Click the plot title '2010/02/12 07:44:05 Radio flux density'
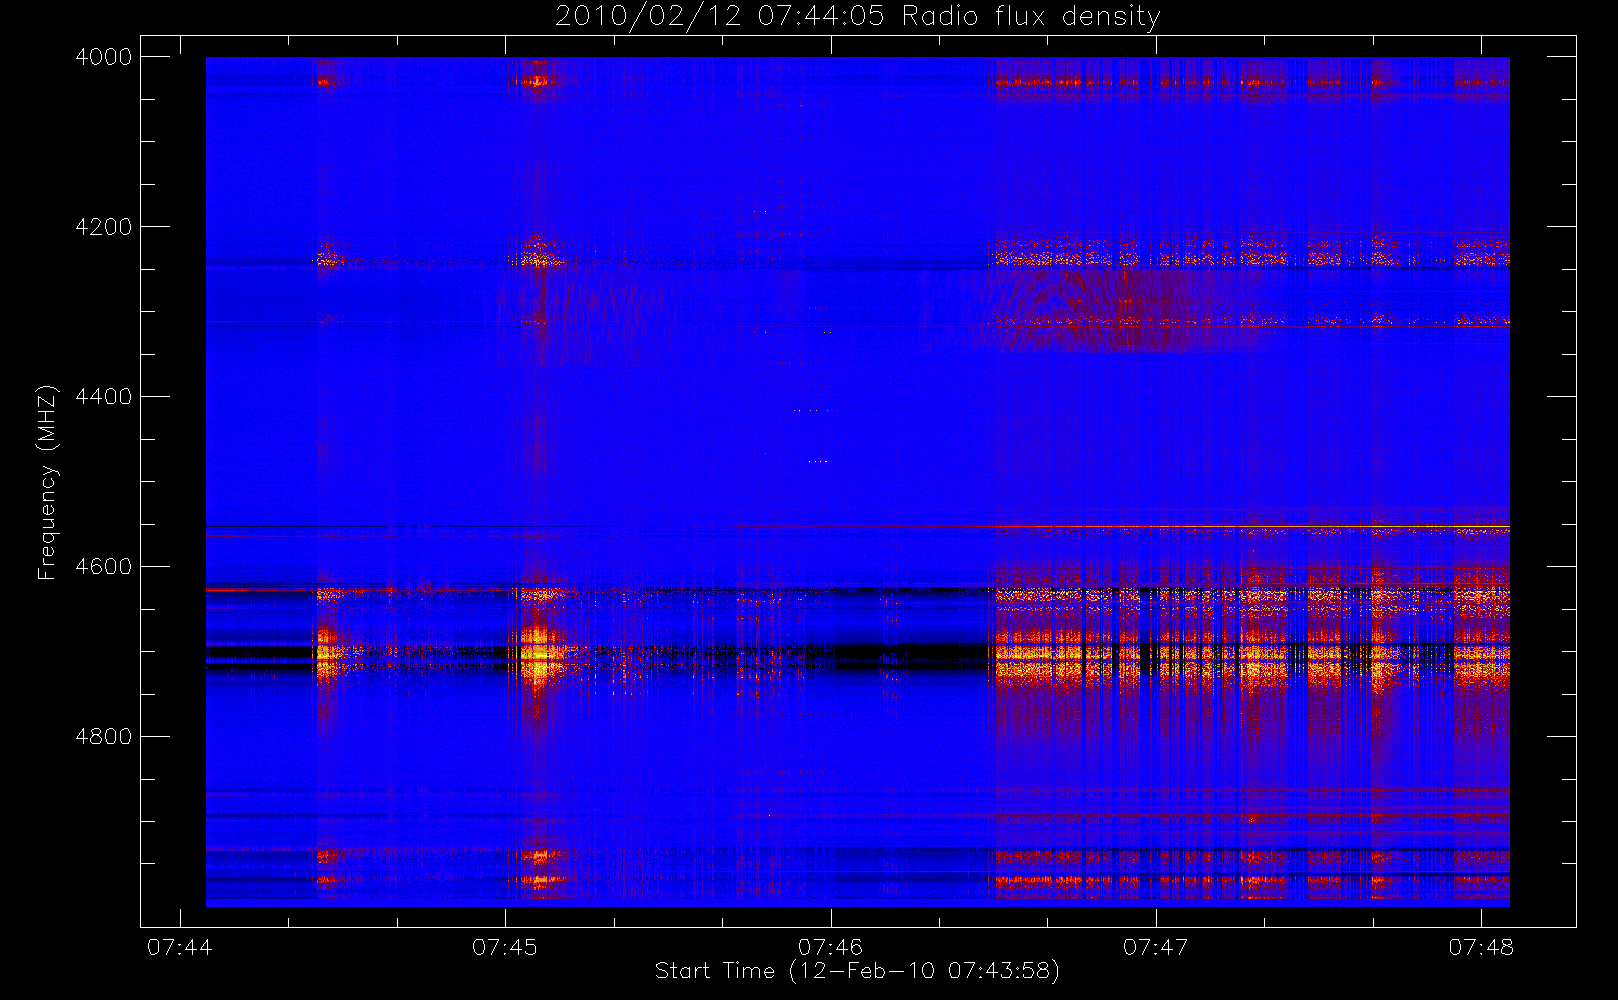 (x=858, y=17)
